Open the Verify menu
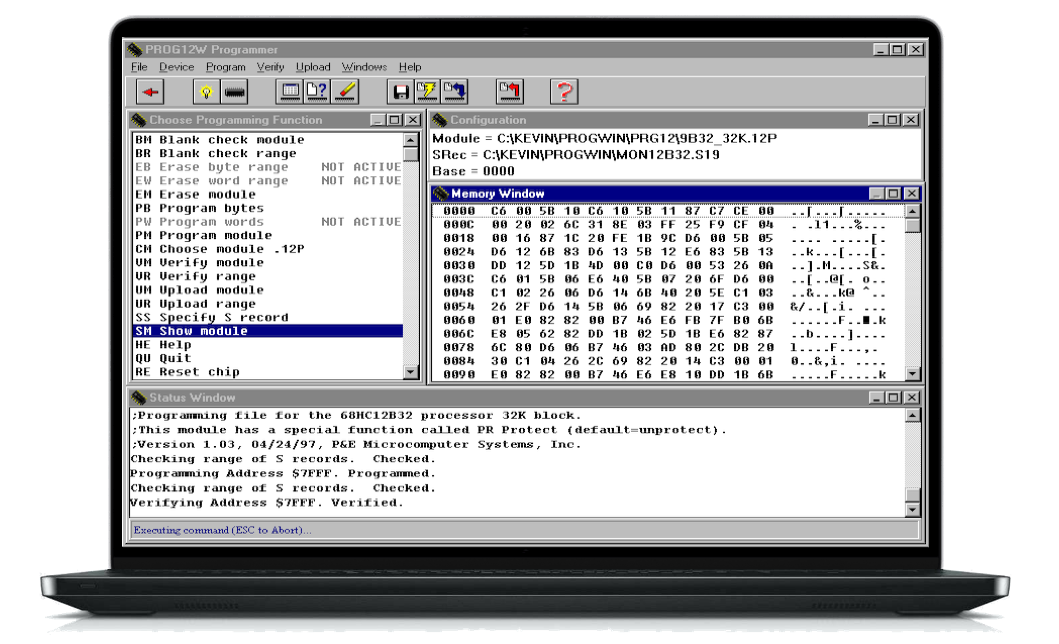The width and height of the screenshot is (1059, 644). (270, 66)
